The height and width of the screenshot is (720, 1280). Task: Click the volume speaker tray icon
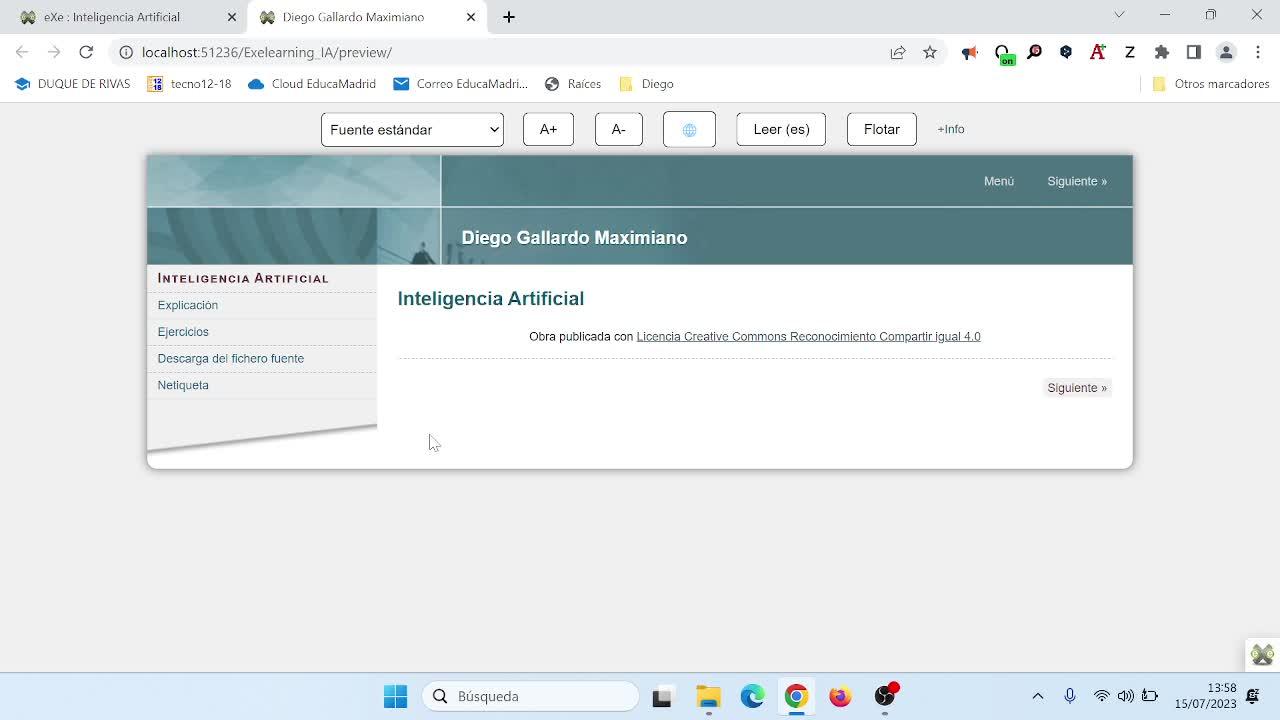[x=1125, y=696]
